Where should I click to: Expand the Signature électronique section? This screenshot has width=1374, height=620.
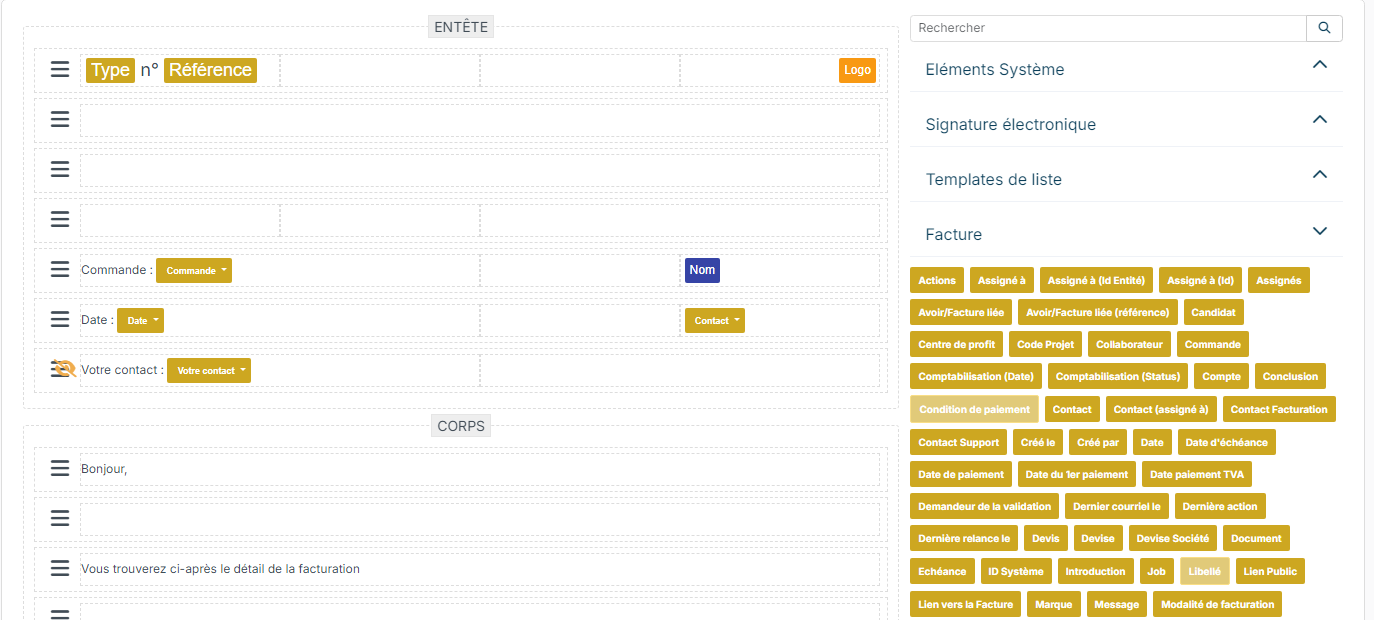pyautogui.click(x=1126, y=124)
